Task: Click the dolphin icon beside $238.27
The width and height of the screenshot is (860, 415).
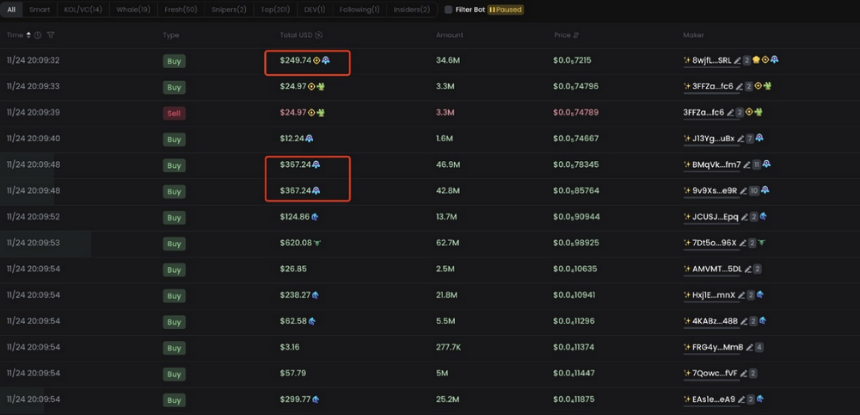Action: [315, 295]
